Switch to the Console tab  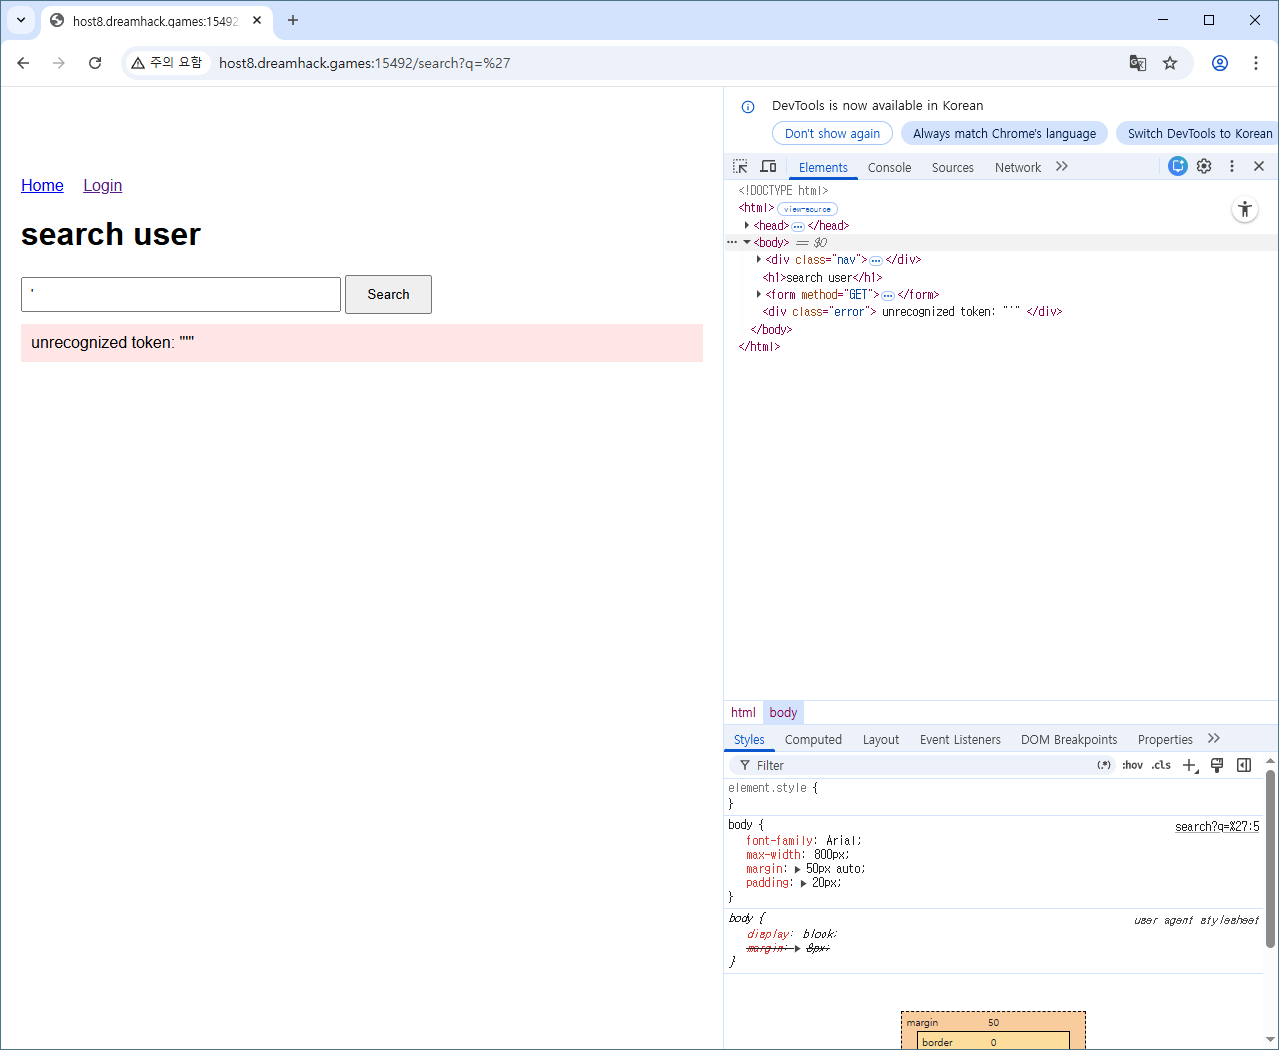point(889,168)
